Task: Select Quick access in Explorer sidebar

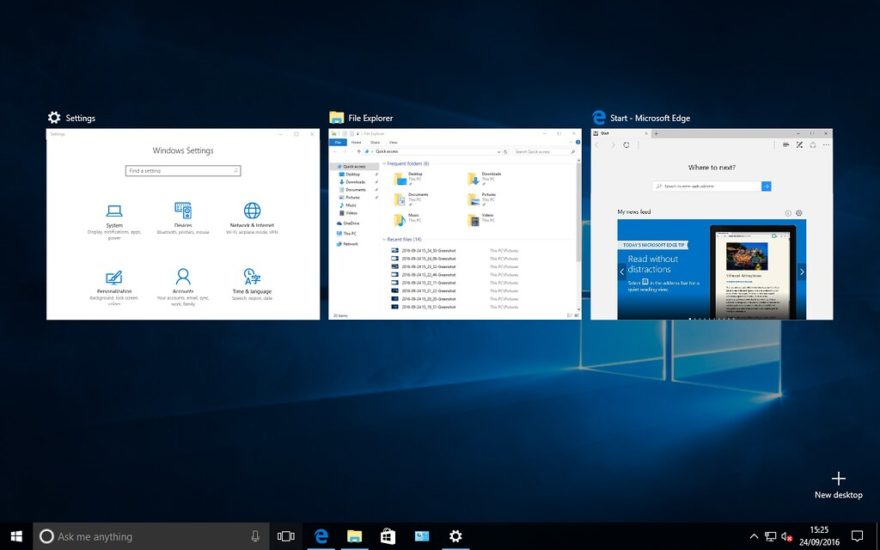Action: [354, 167]
